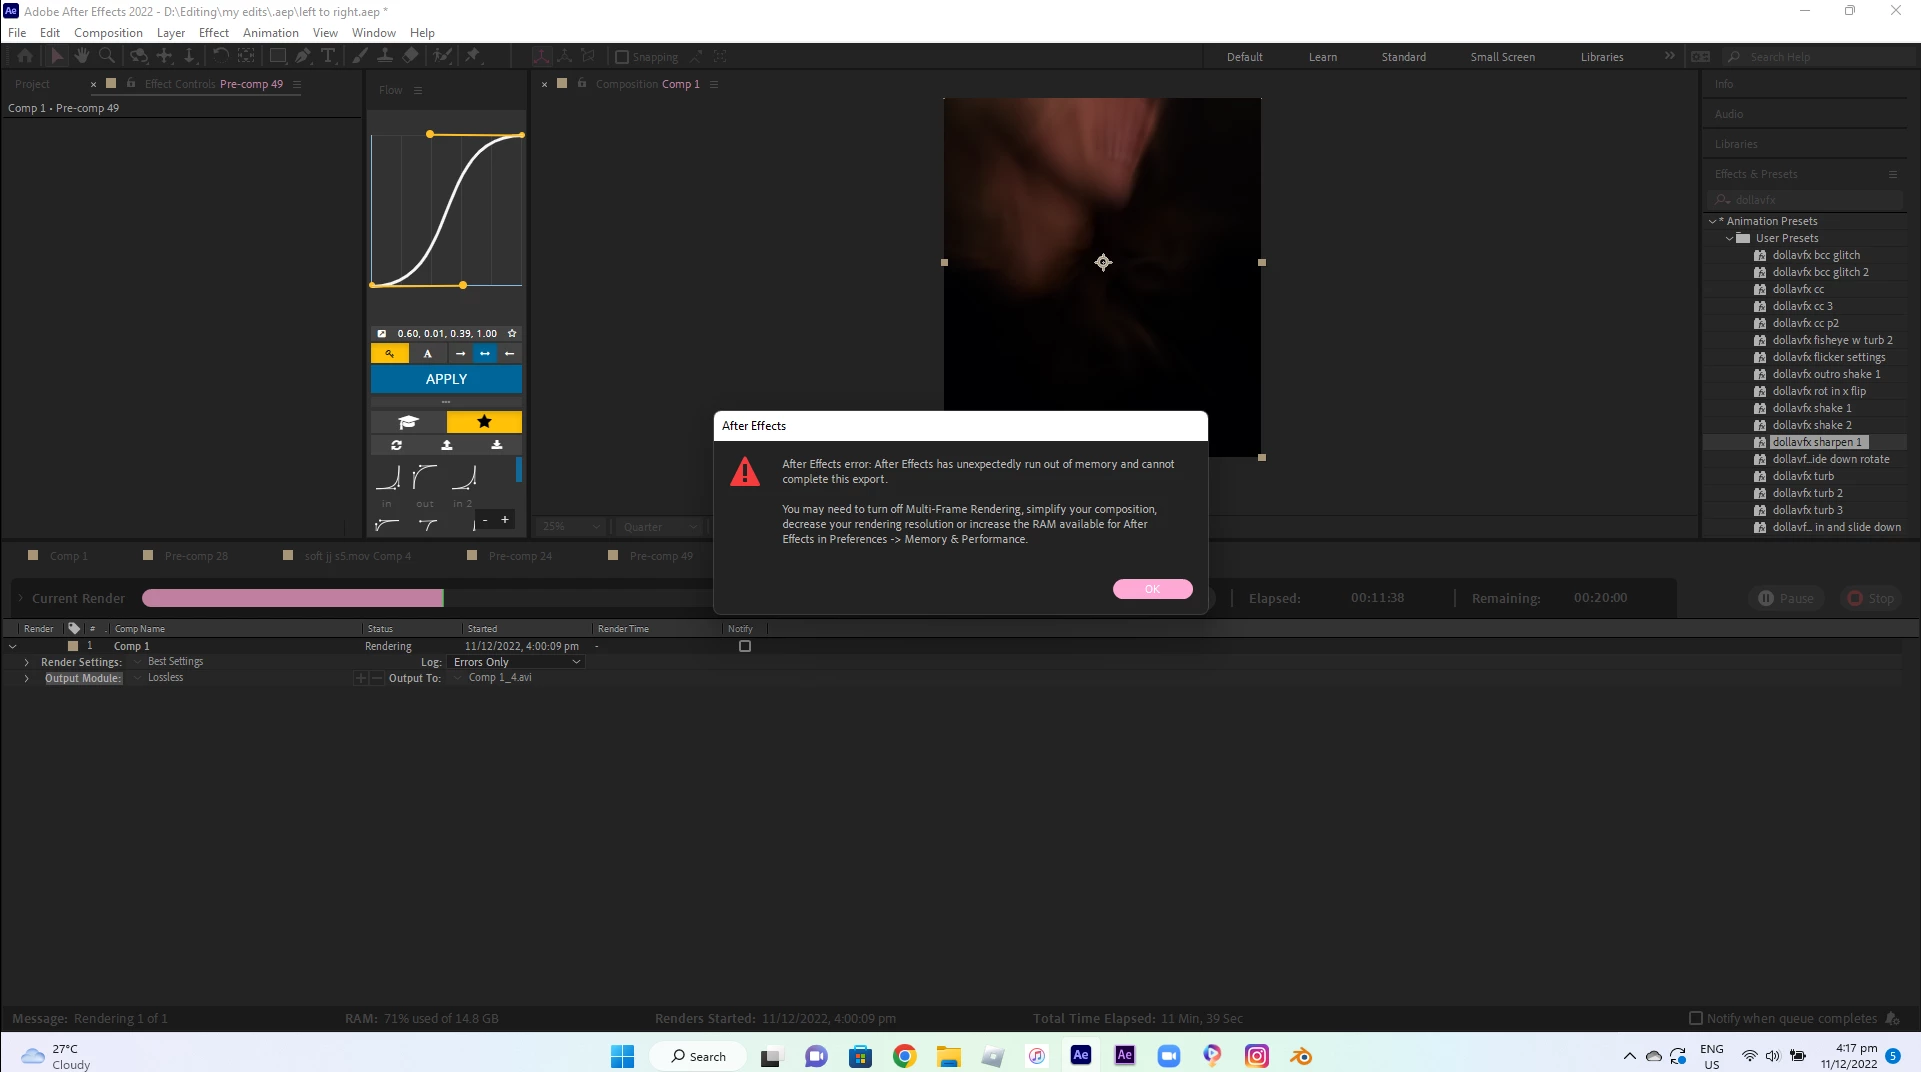Select the Clone Stamp tool
This screenshot has height=1072, width=1921.
(x=385, y=57)
